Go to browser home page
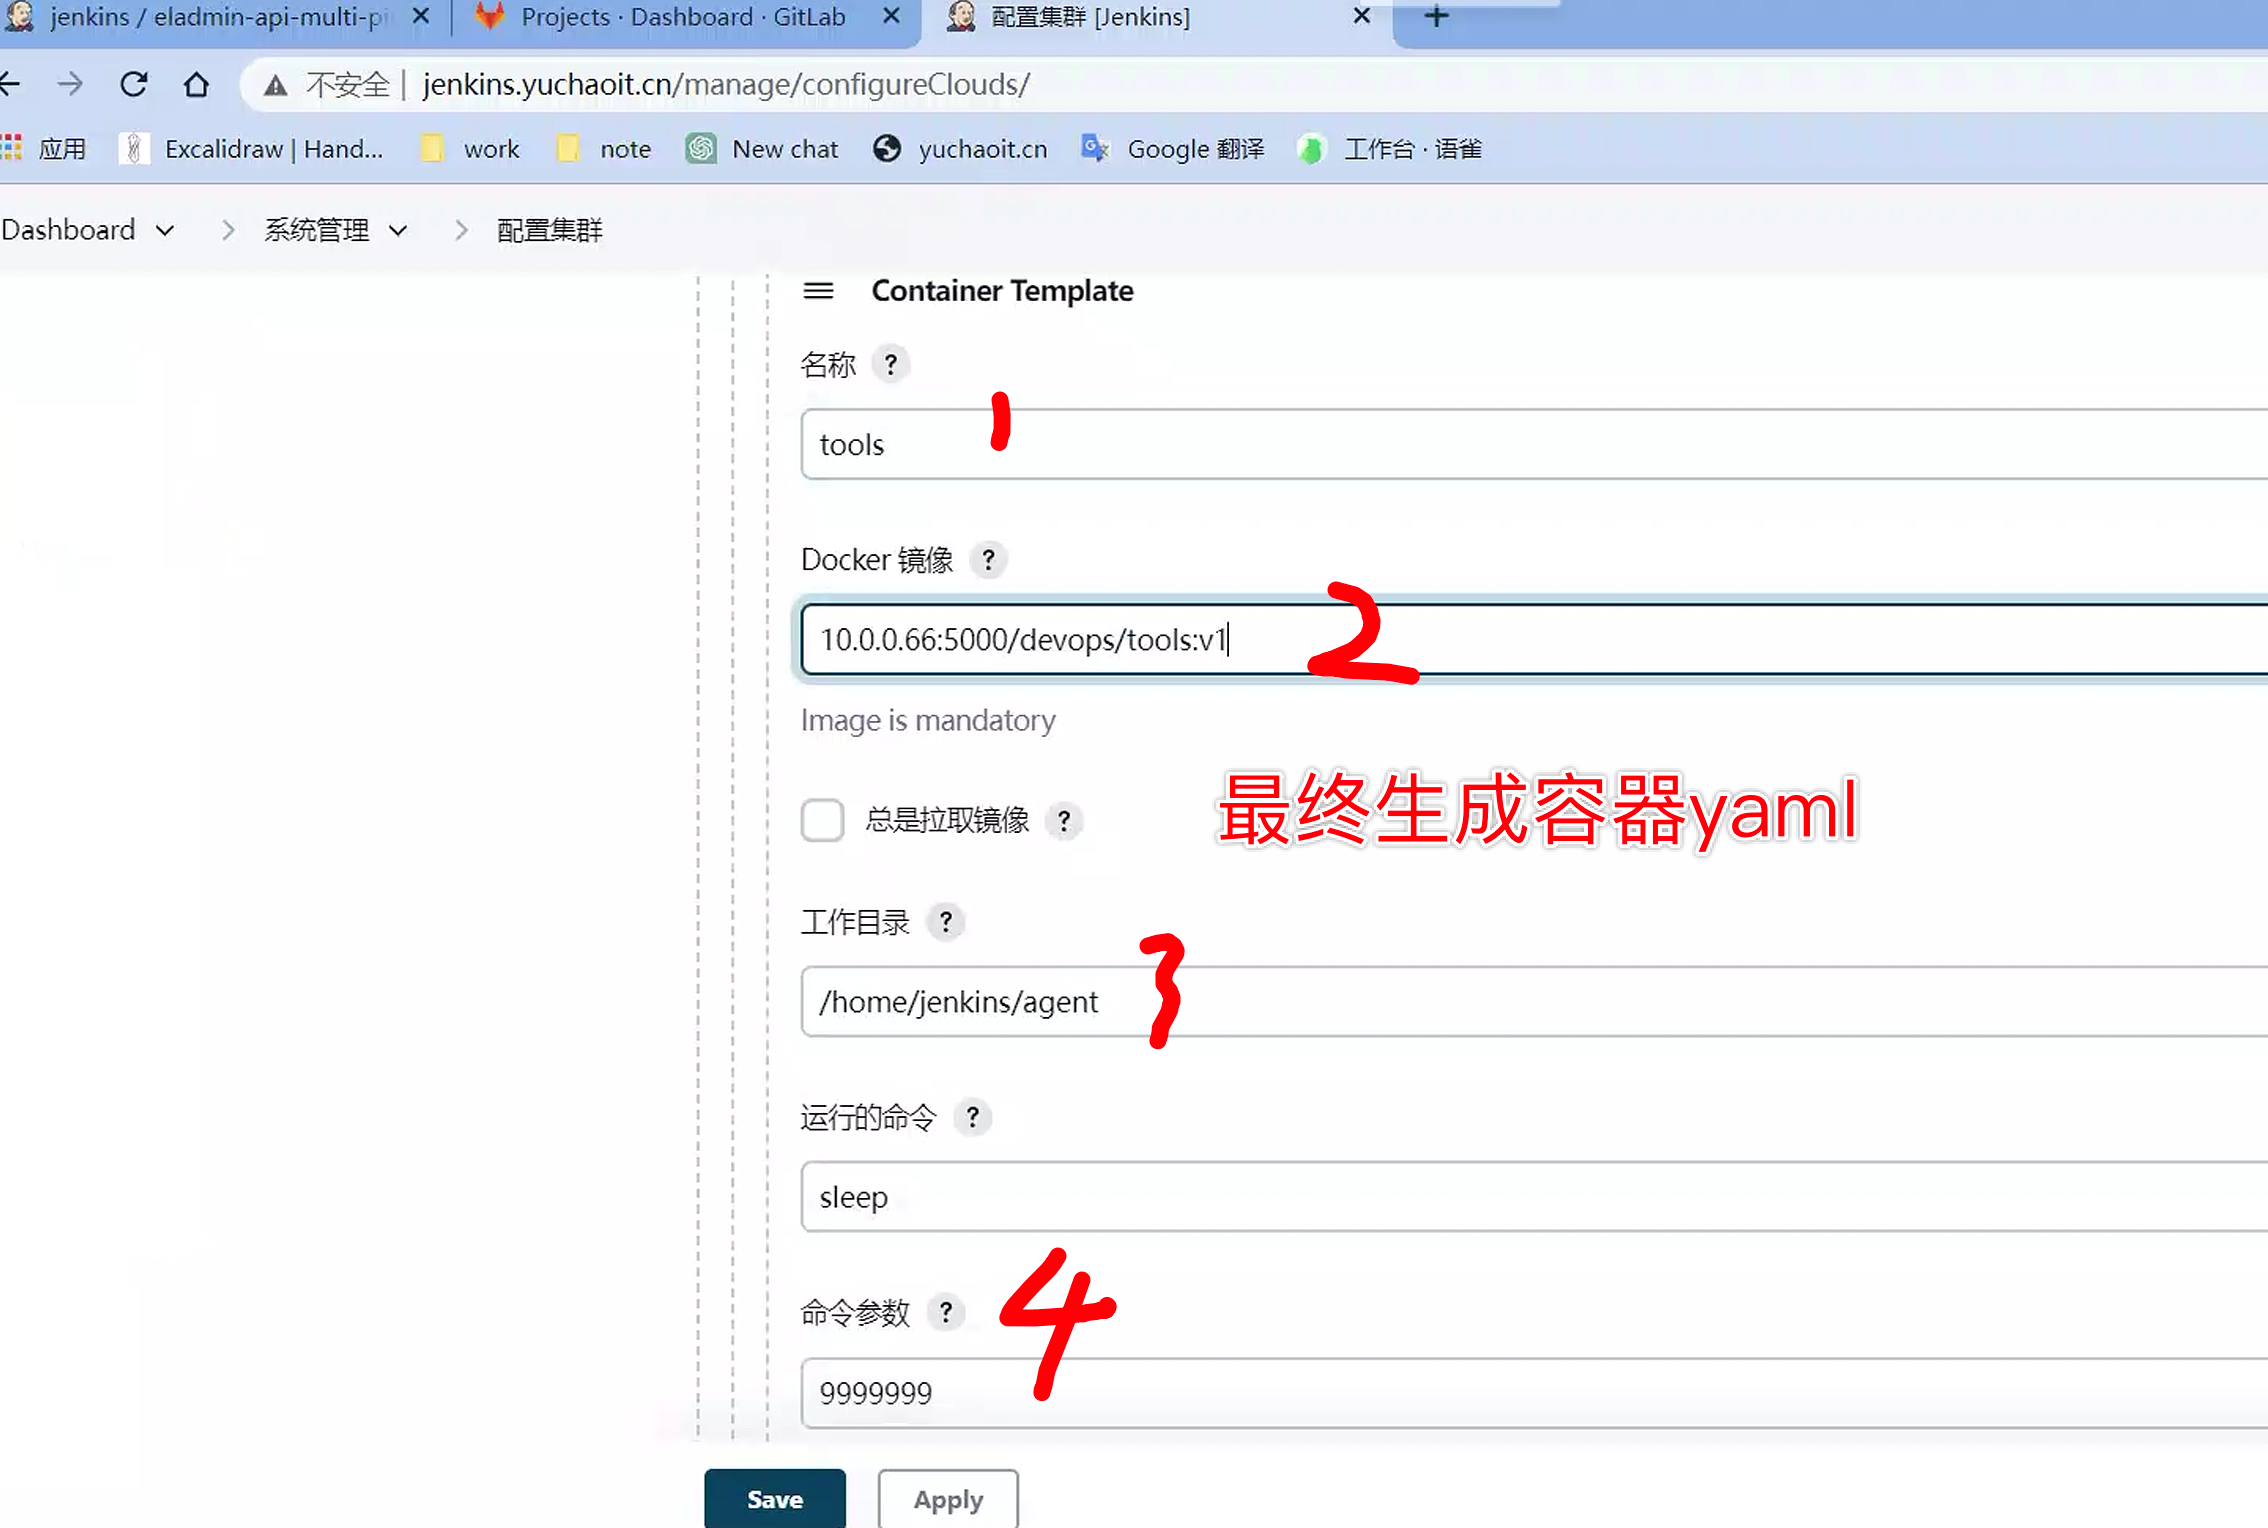This screenshot has width=2268, height=1528. point(197,85)
